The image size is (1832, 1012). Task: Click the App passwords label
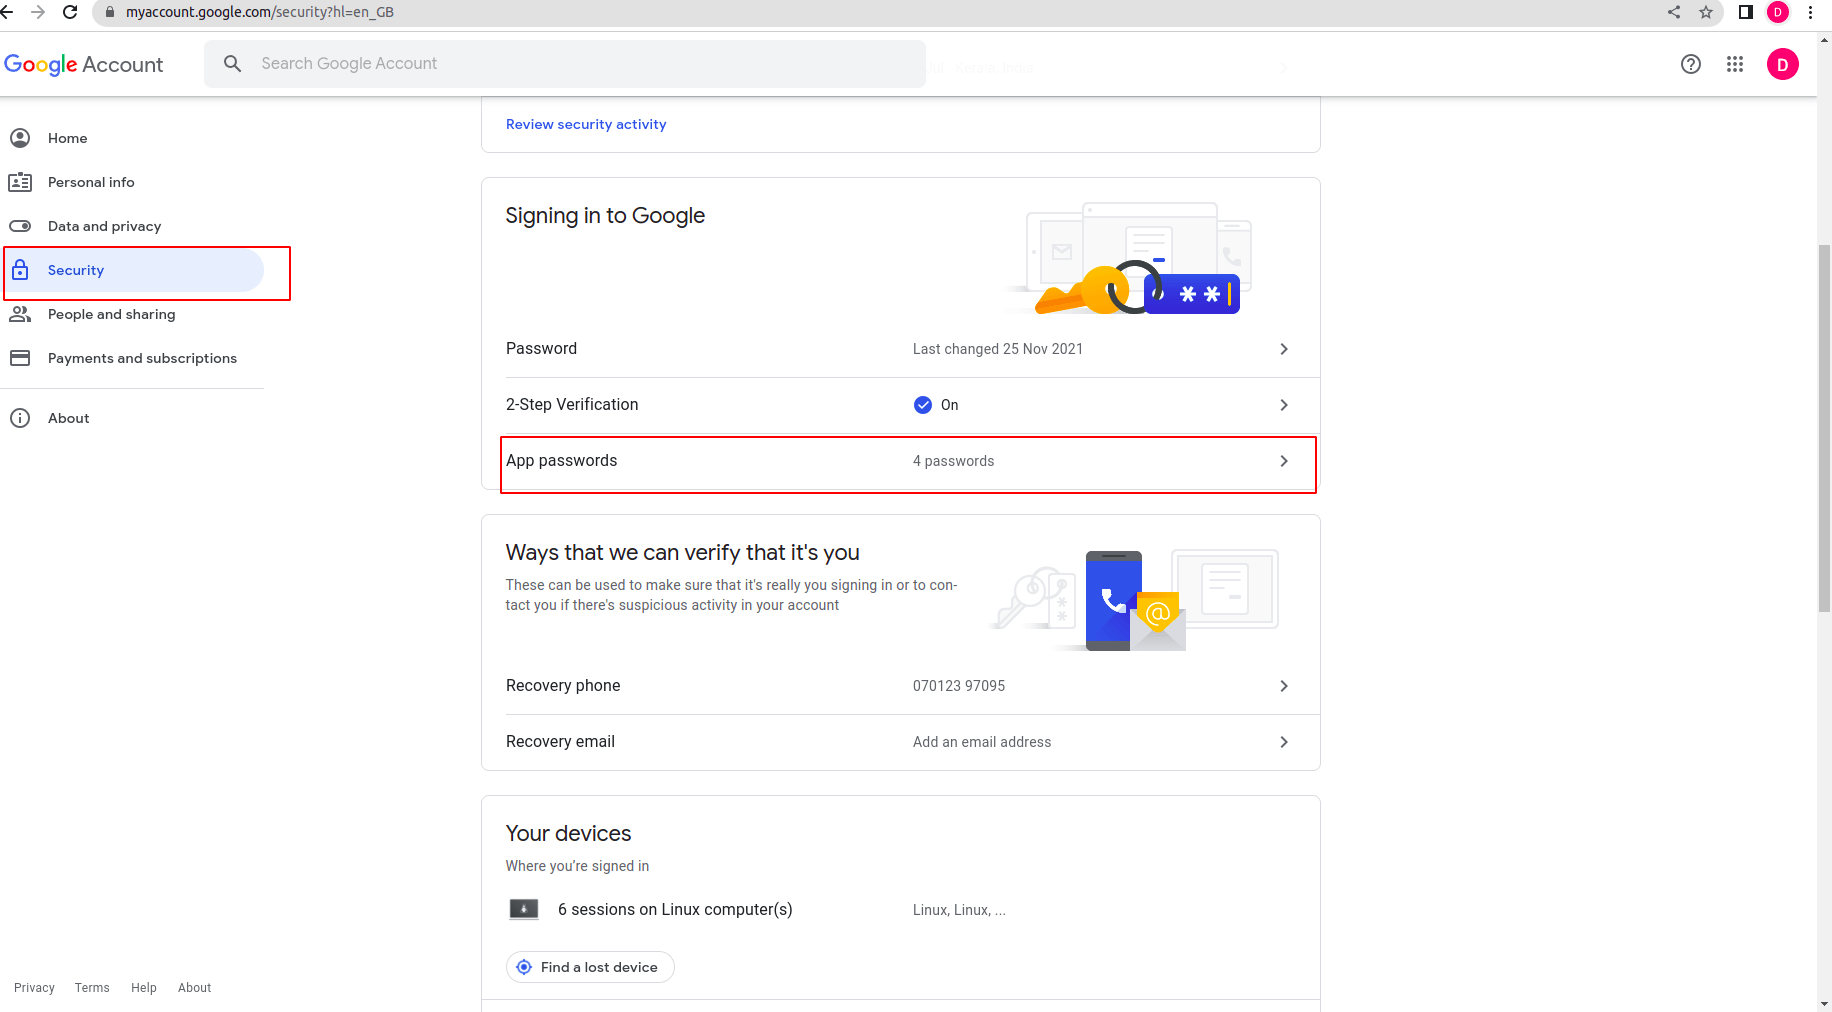[x=561, y=461]
